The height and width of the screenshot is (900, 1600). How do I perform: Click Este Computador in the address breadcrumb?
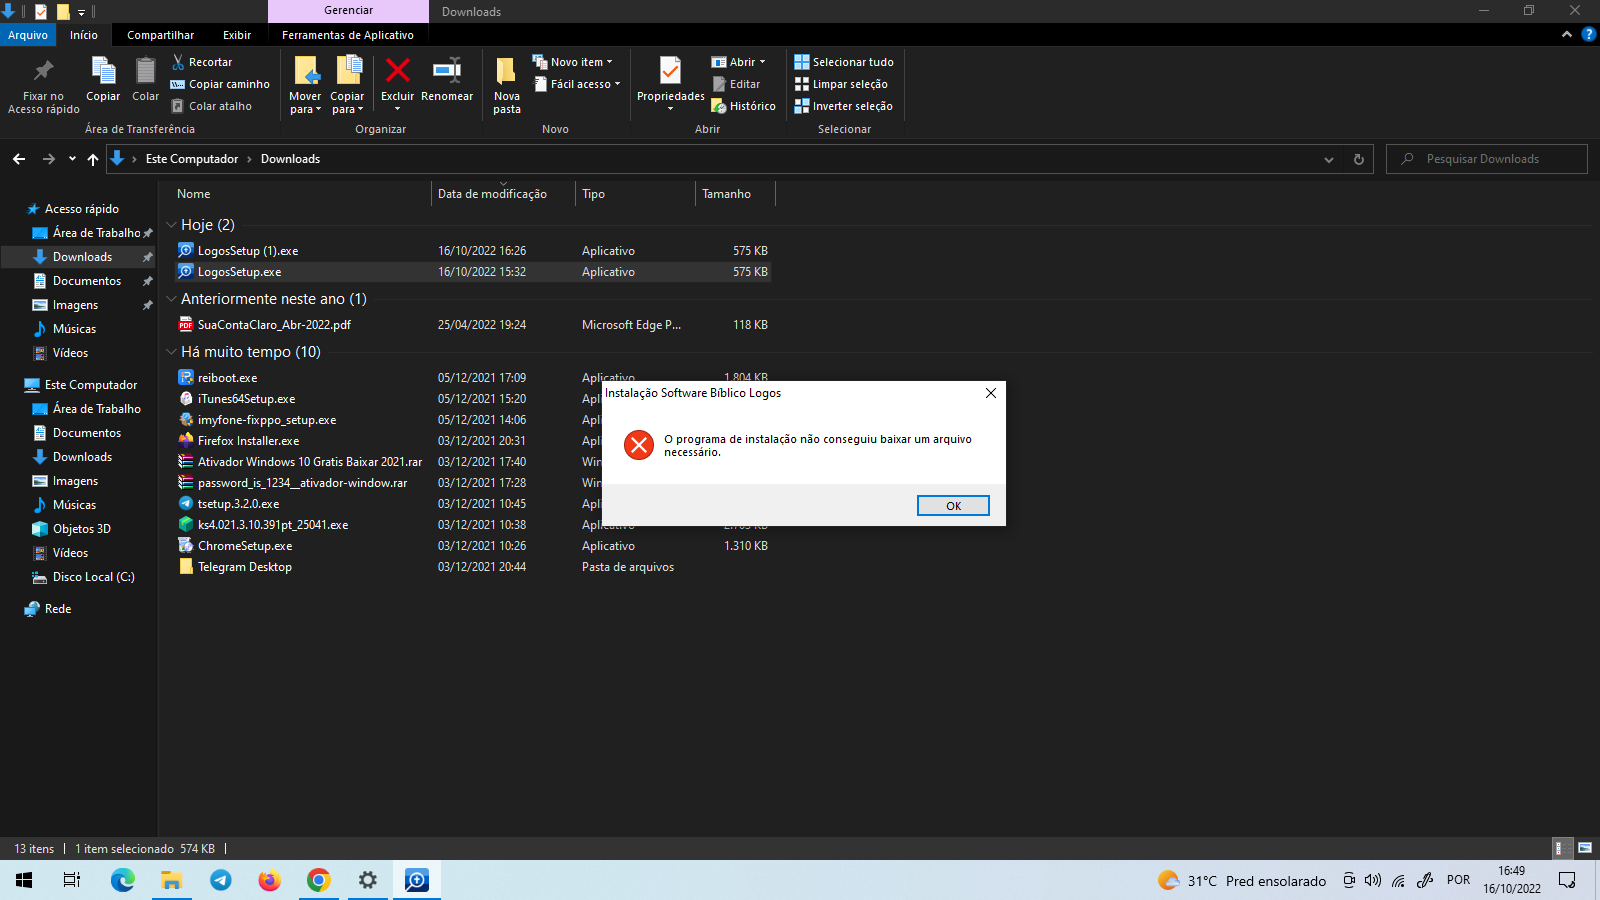pos(192,159)
